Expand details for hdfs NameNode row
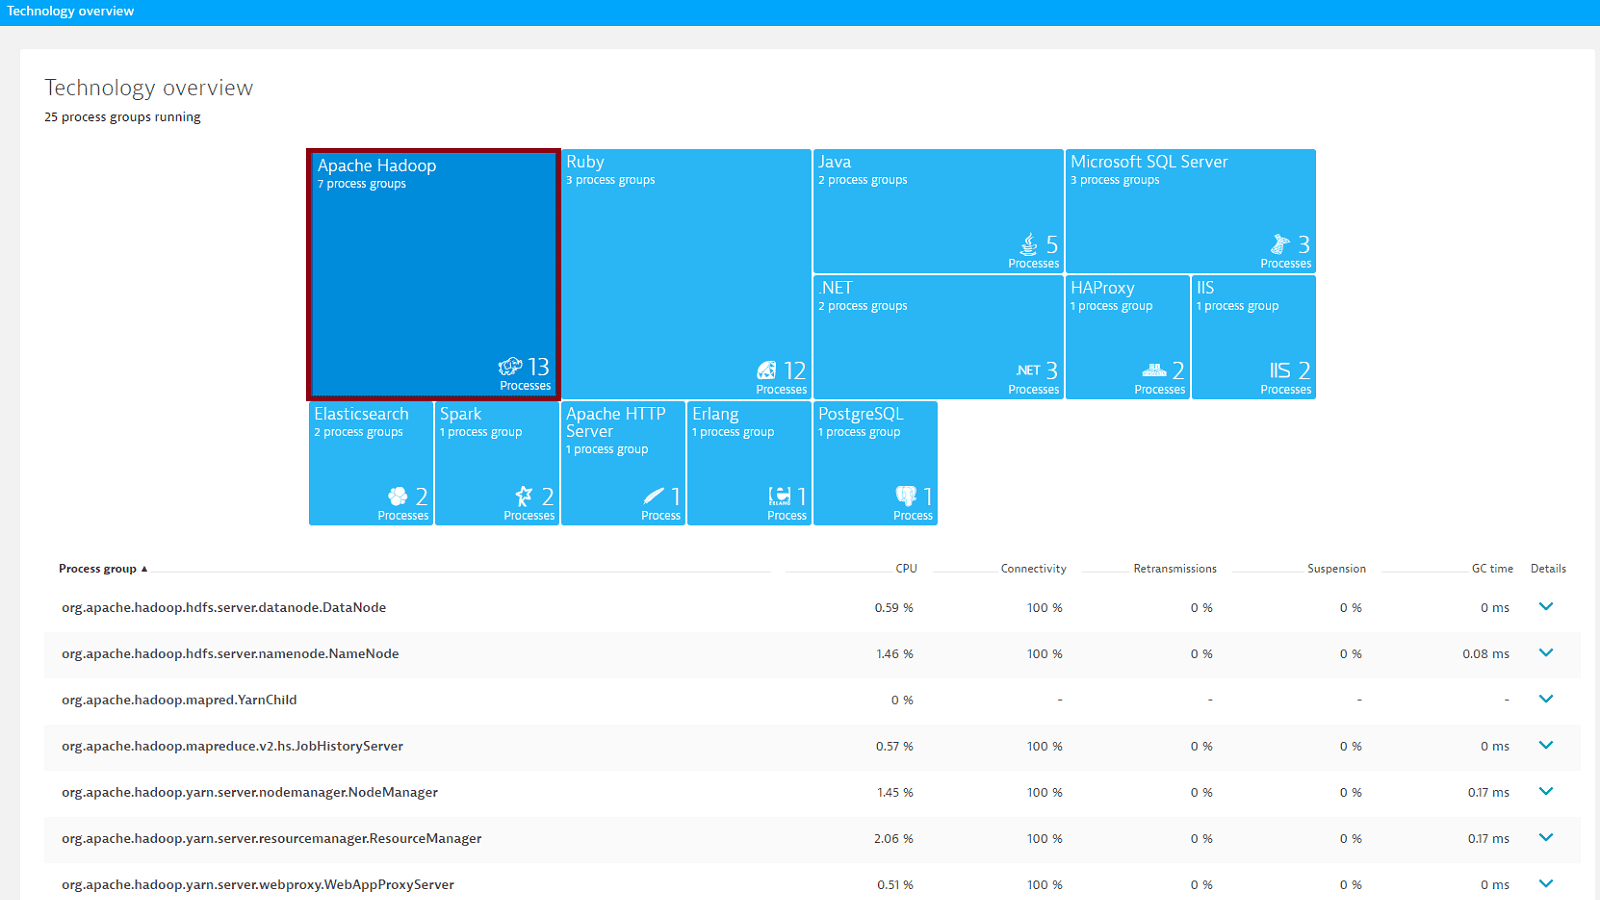The width and height of the screenshot is (1600, 900). (1546, 653)
